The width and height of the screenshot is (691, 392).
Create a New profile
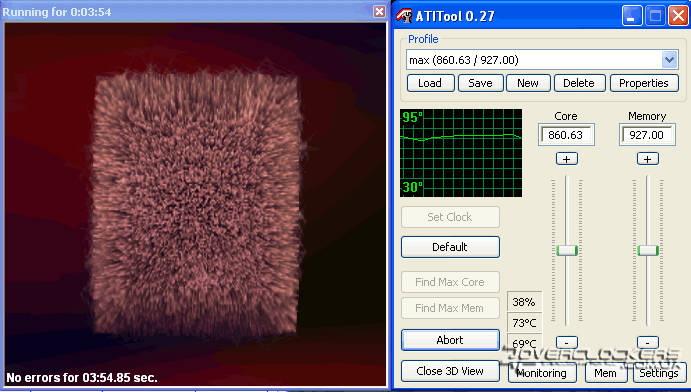(x=528, y=83)
